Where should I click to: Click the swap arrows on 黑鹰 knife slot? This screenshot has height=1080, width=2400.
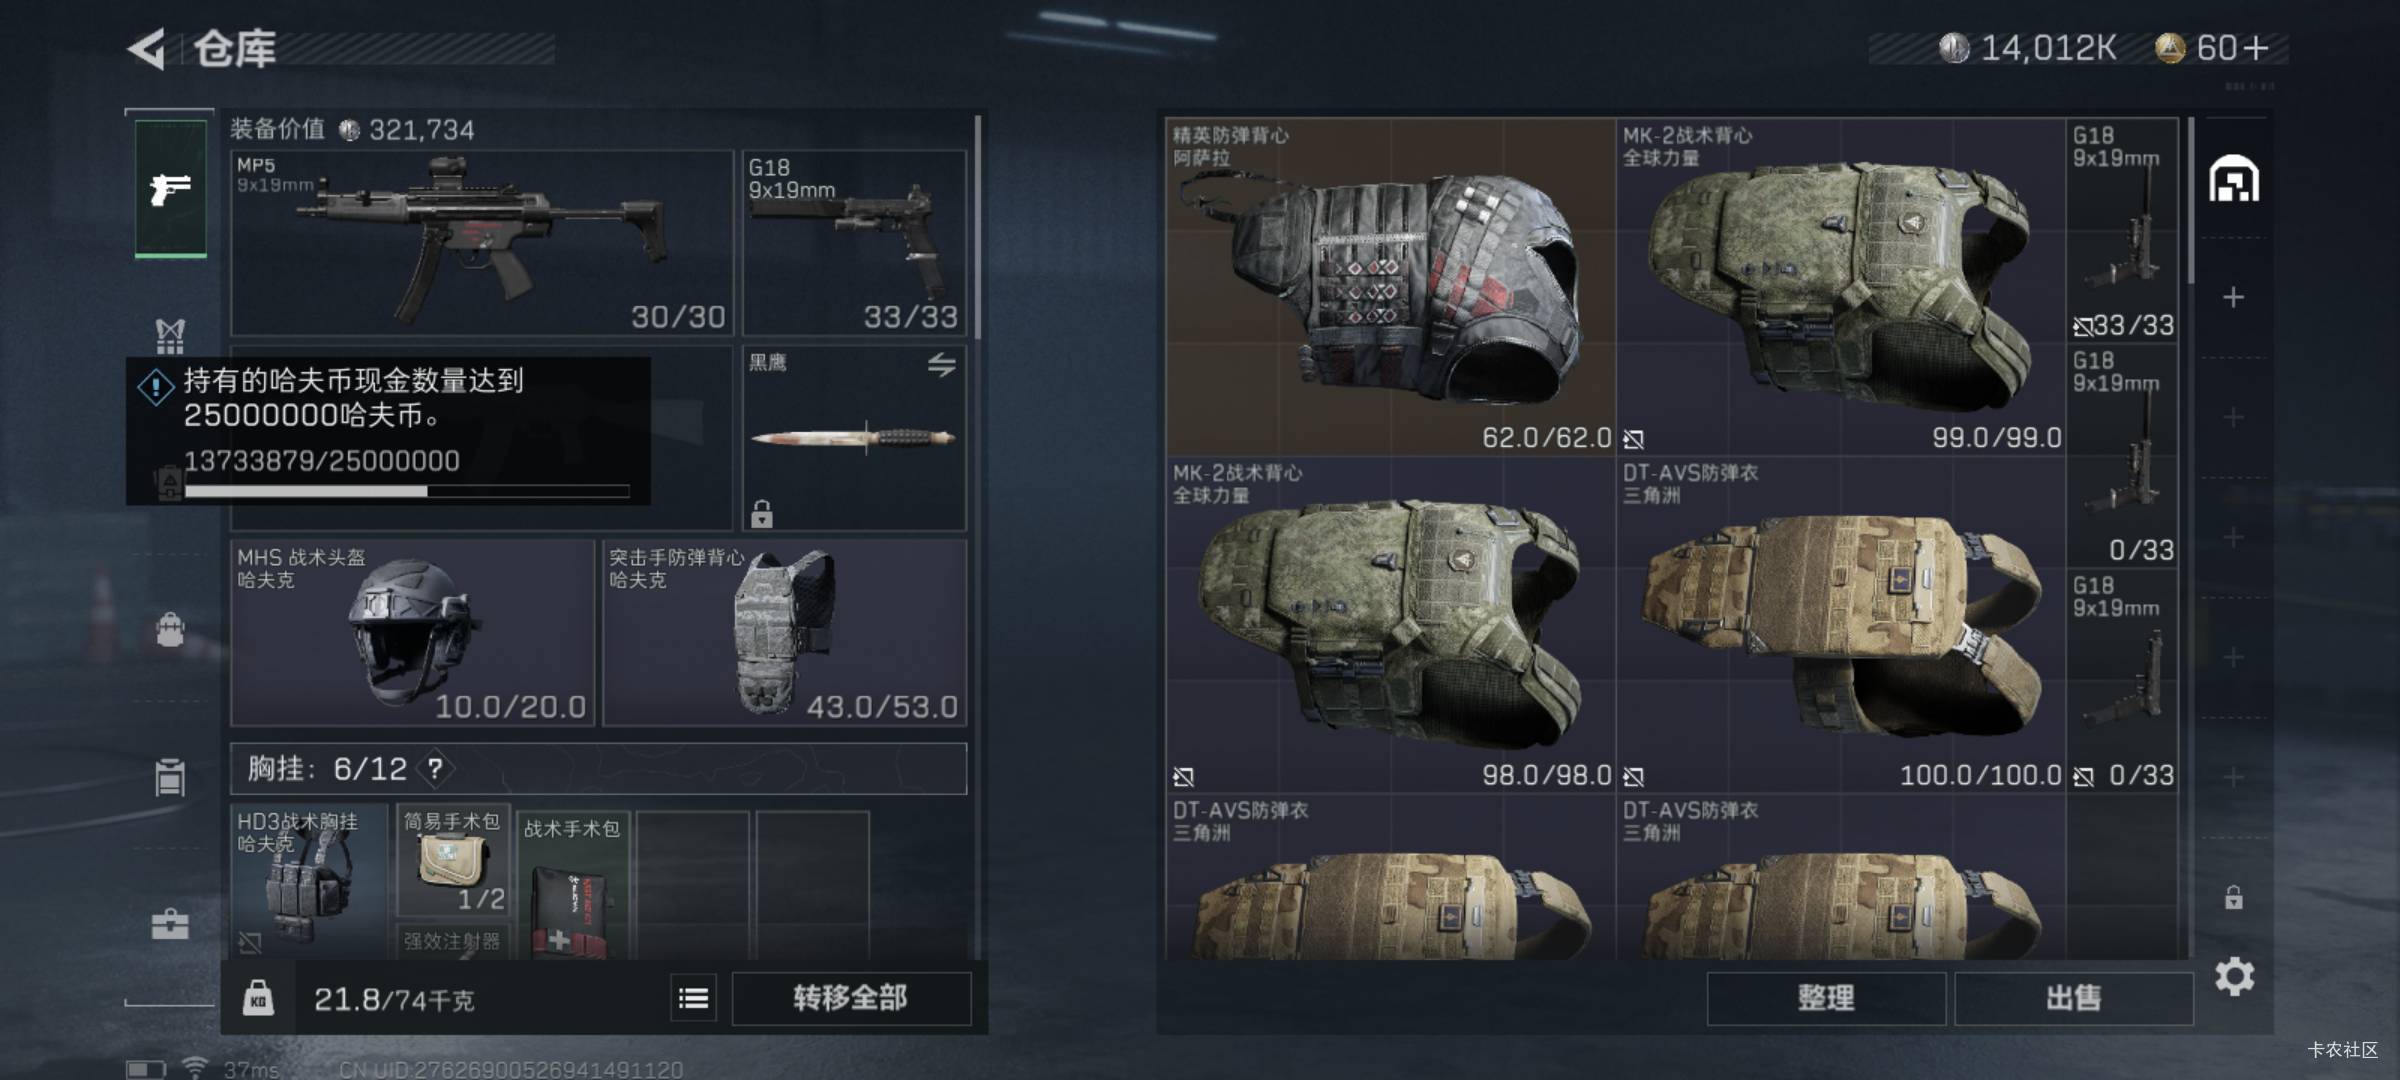941,365
